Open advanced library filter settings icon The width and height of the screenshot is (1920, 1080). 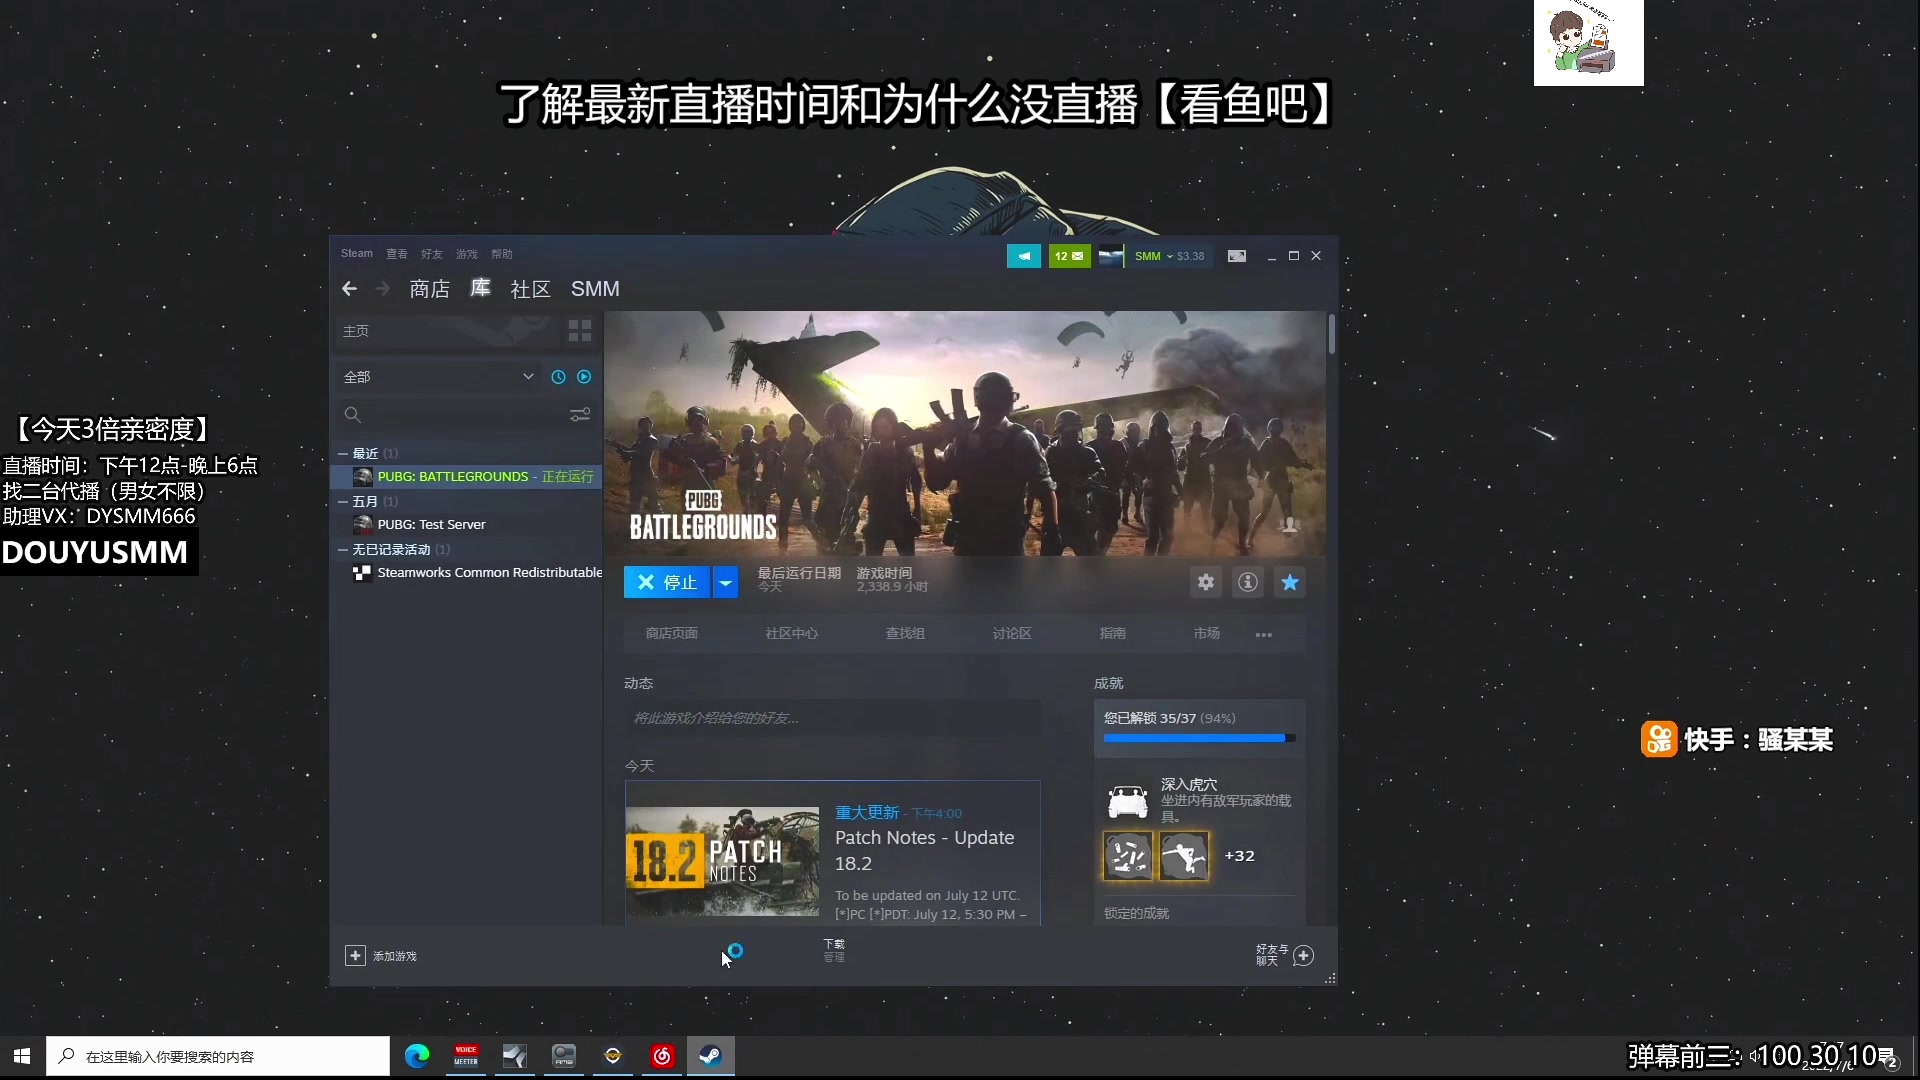(x=580, y=415)
